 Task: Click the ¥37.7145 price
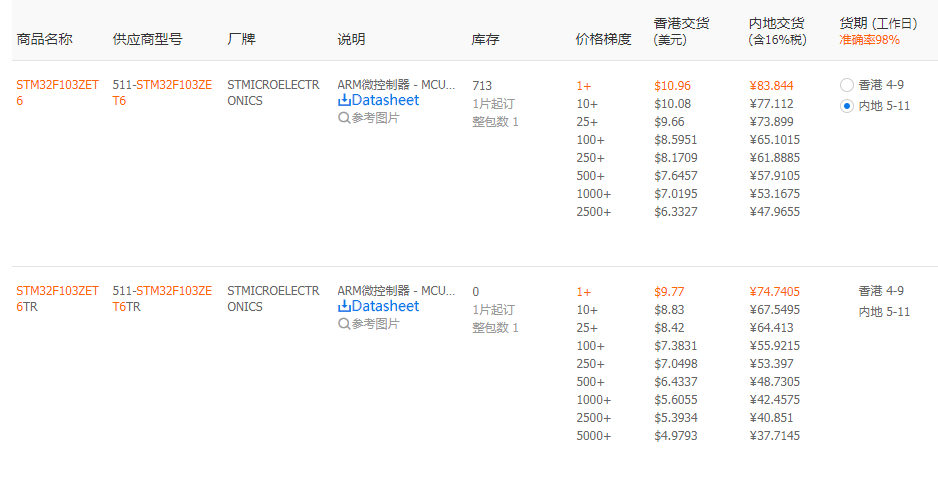(775, 435)
